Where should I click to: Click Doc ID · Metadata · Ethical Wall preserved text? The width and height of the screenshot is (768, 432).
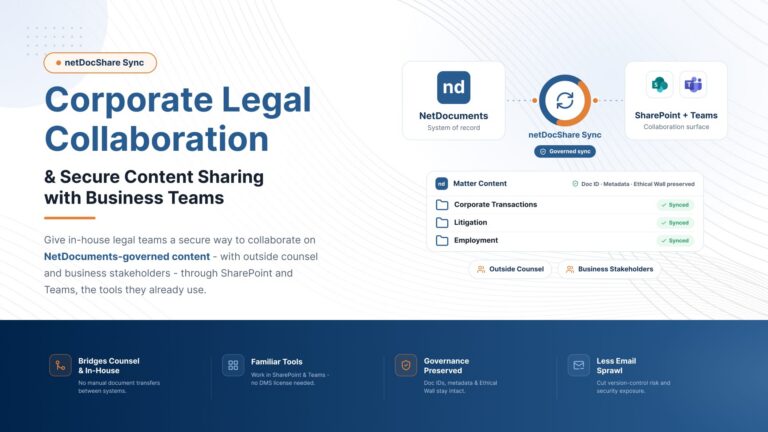(638, 184)
